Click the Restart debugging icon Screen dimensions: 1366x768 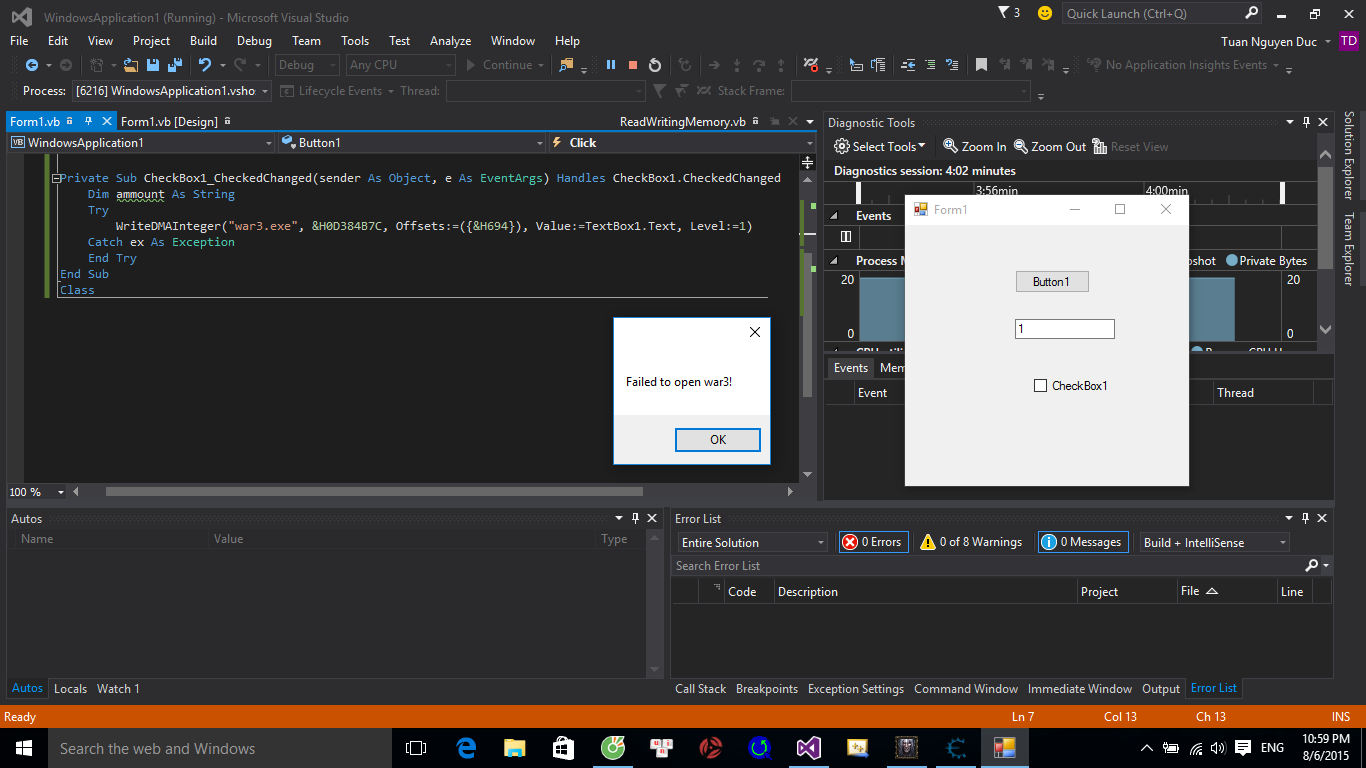tap(655, 65)
